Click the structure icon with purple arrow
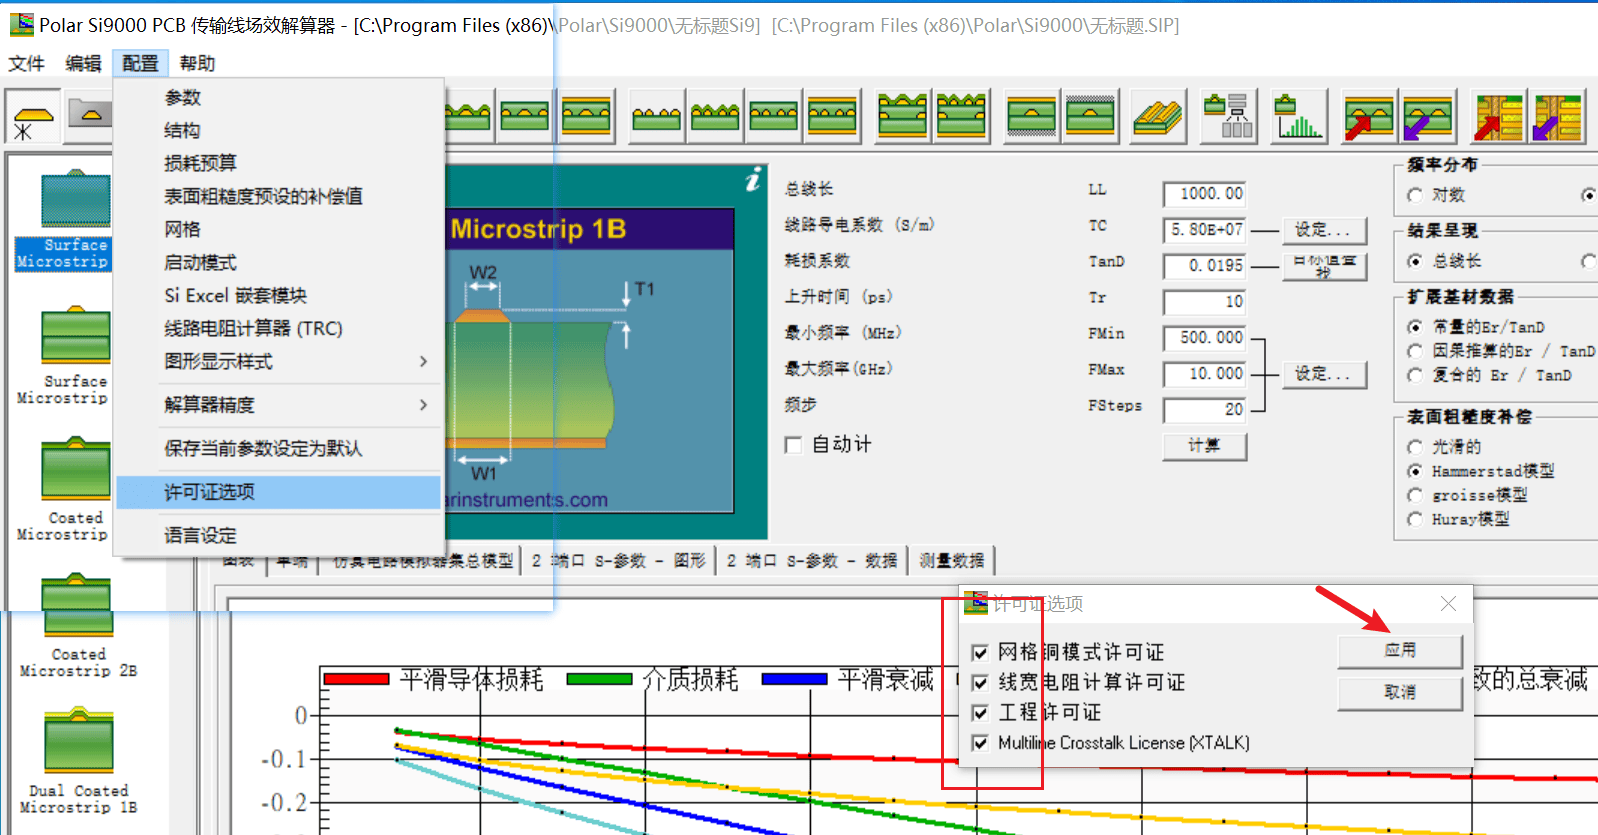 1428,117
